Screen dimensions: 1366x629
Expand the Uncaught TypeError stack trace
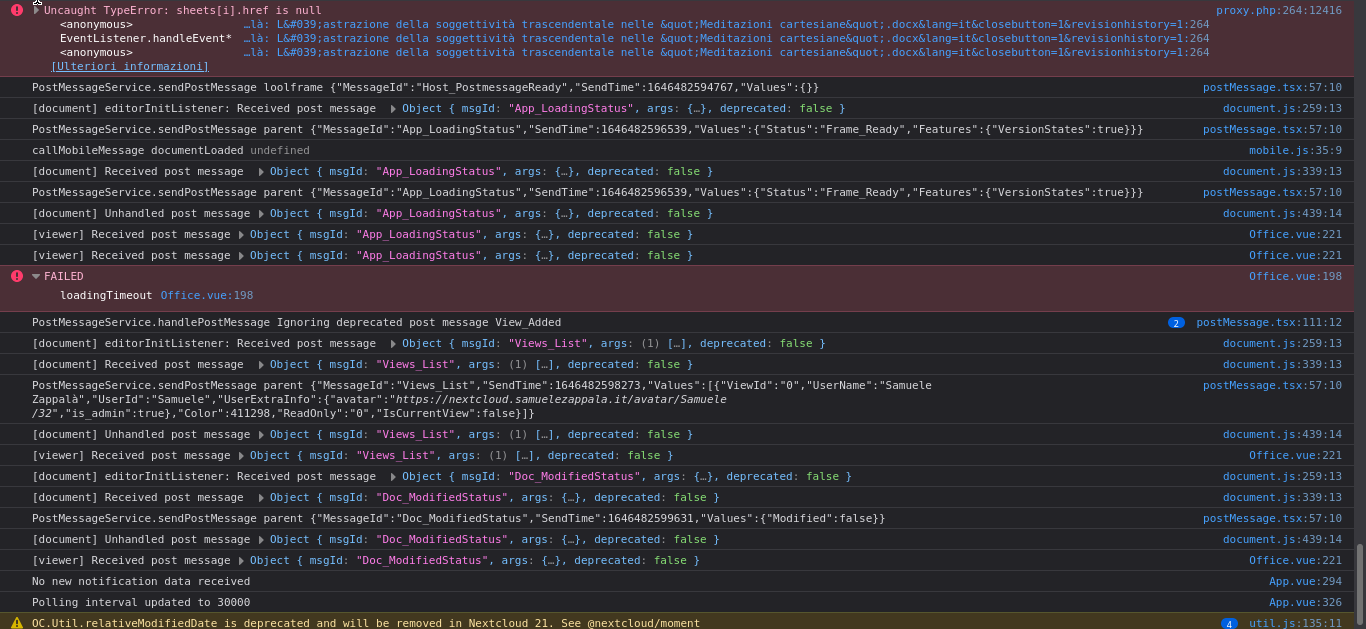36,10
